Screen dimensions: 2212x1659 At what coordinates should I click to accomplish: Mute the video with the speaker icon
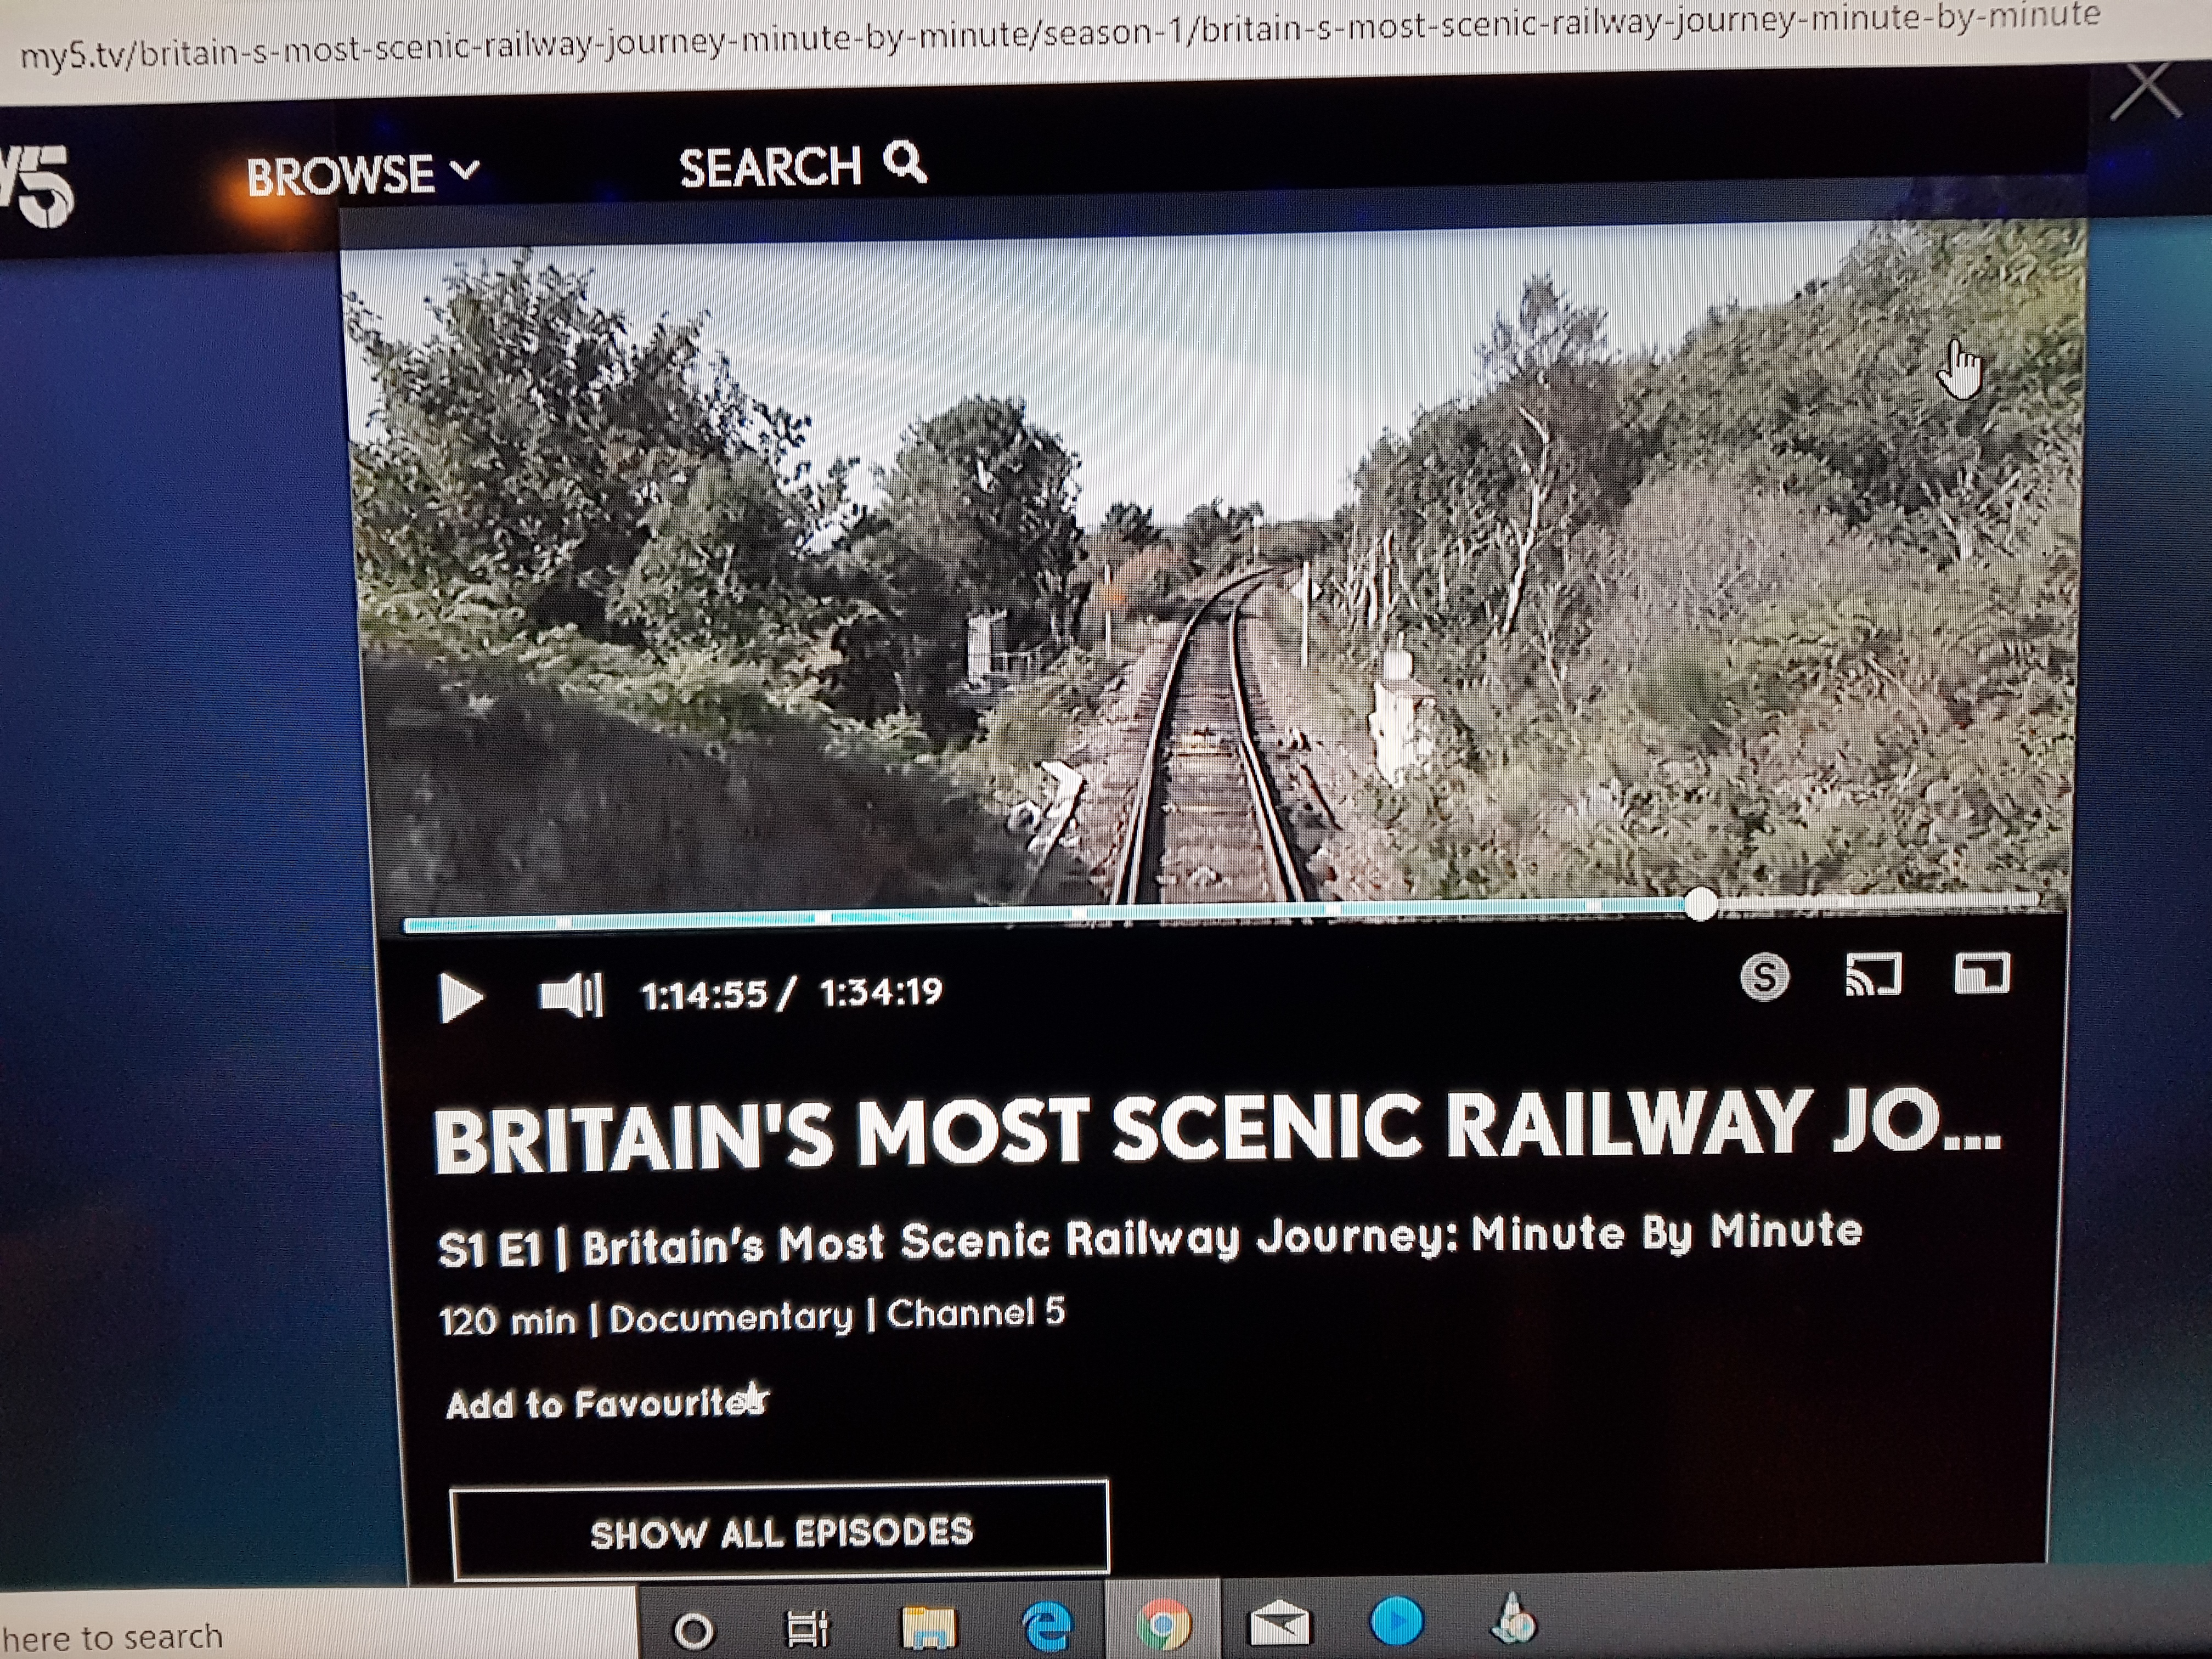pos(571,995)
